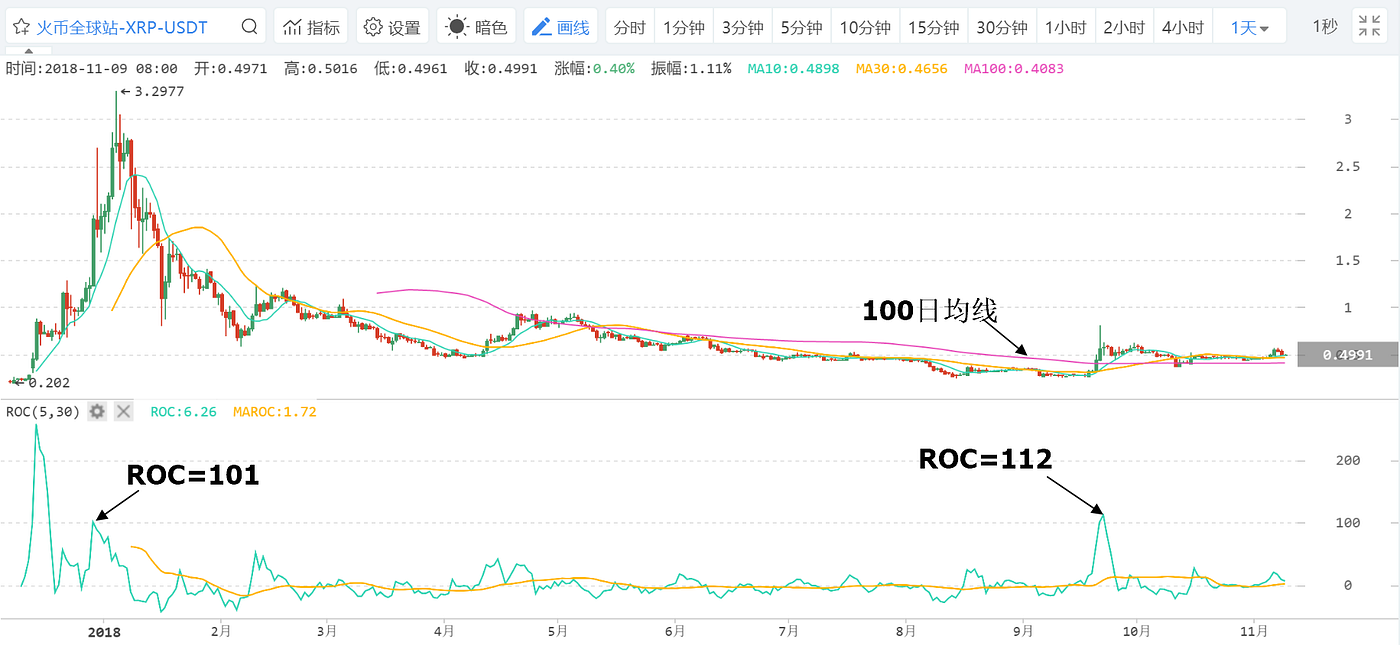Click the 高:0.5016 high readout
The width and height of the screenshot is (1400, 645).
(x=321, y=69)
